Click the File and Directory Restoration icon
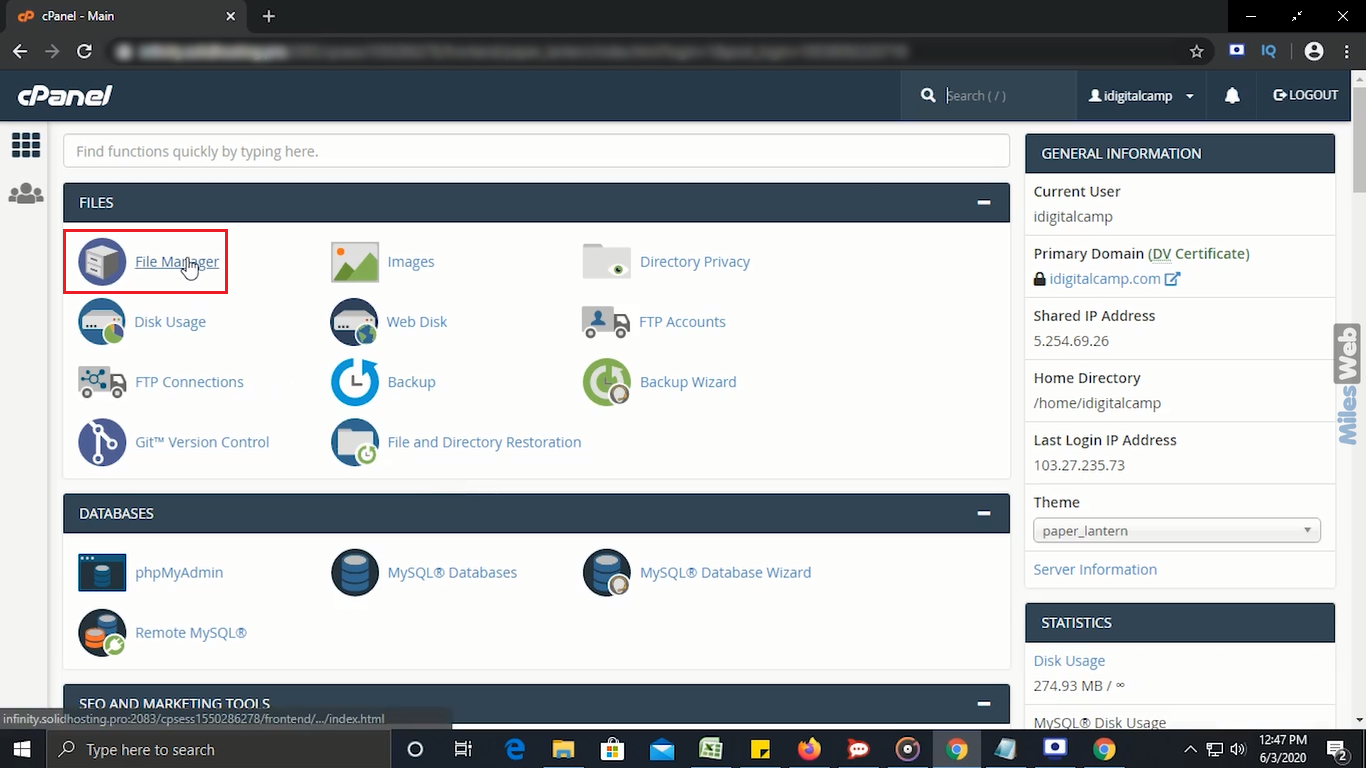 tap(355, 442)
